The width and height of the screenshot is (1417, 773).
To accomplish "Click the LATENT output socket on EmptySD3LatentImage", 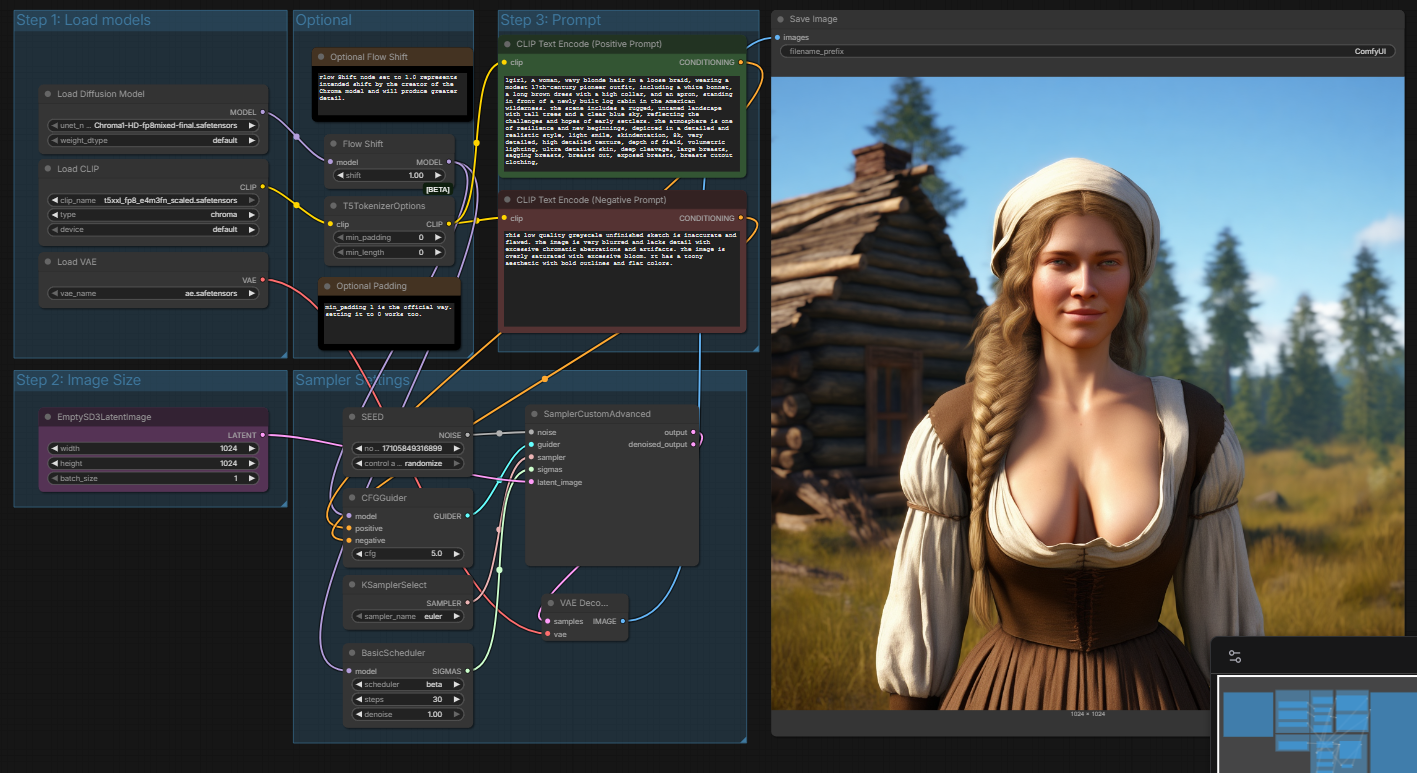I will click(x=262, y=435).
